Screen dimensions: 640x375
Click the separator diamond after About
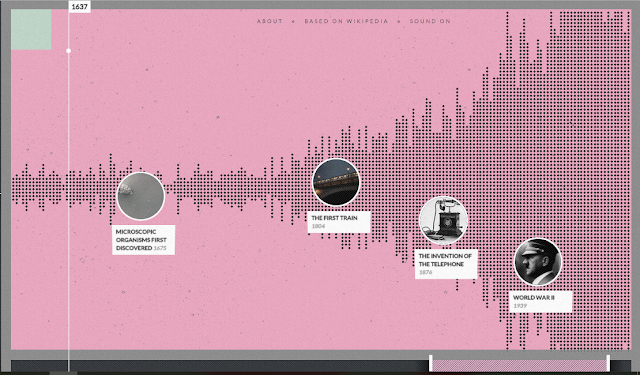pos(293,21)
